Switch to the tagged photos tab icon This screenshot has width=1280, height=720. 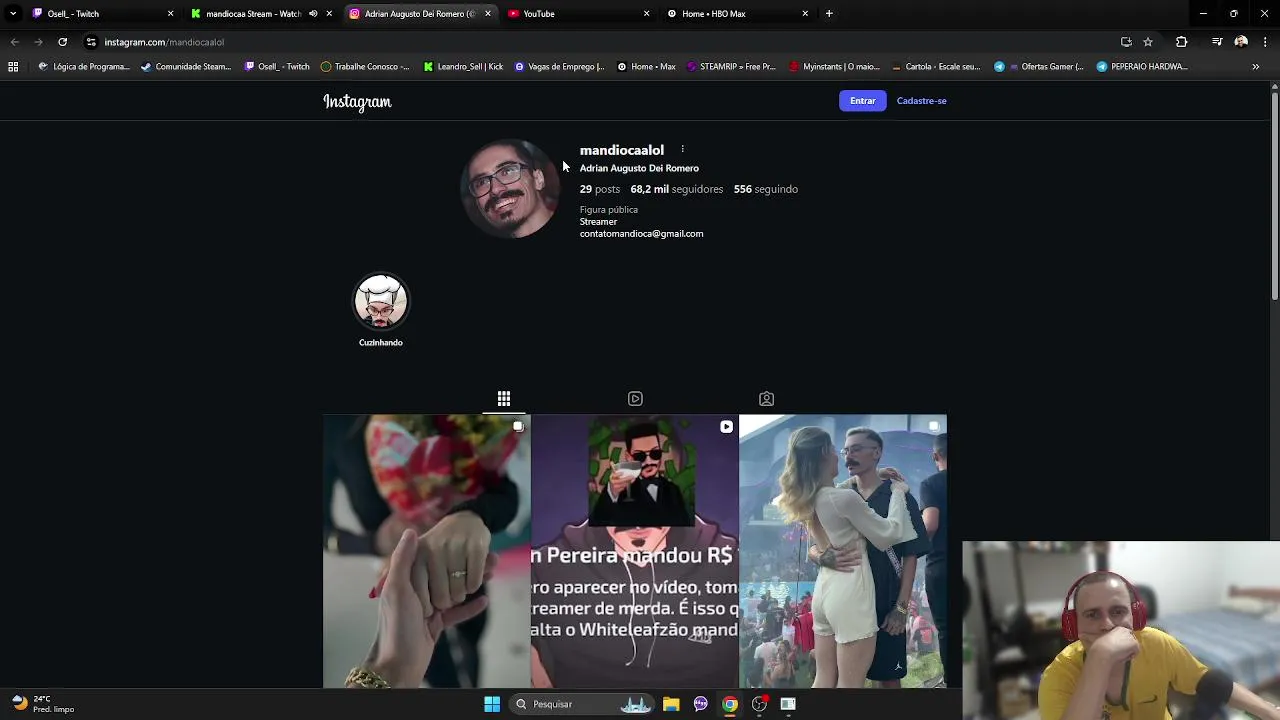click(x=766, y=398)
